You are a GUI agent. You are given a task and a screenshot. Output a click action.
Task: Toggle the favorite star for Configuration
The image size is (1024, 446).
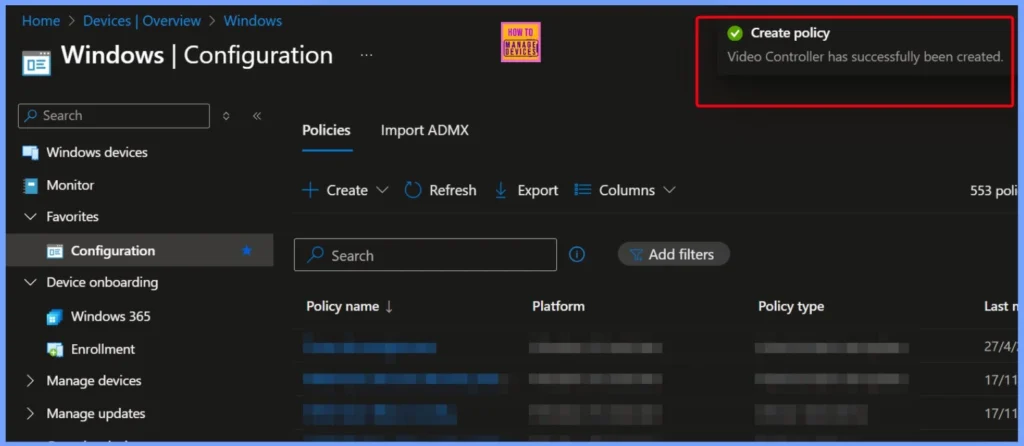[x=246, y=250]
